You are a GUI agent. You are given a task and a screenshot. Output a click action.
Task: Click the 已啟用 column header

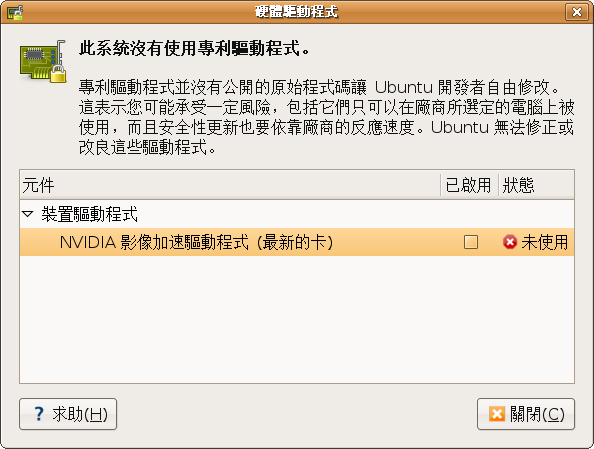coord(469,185)
